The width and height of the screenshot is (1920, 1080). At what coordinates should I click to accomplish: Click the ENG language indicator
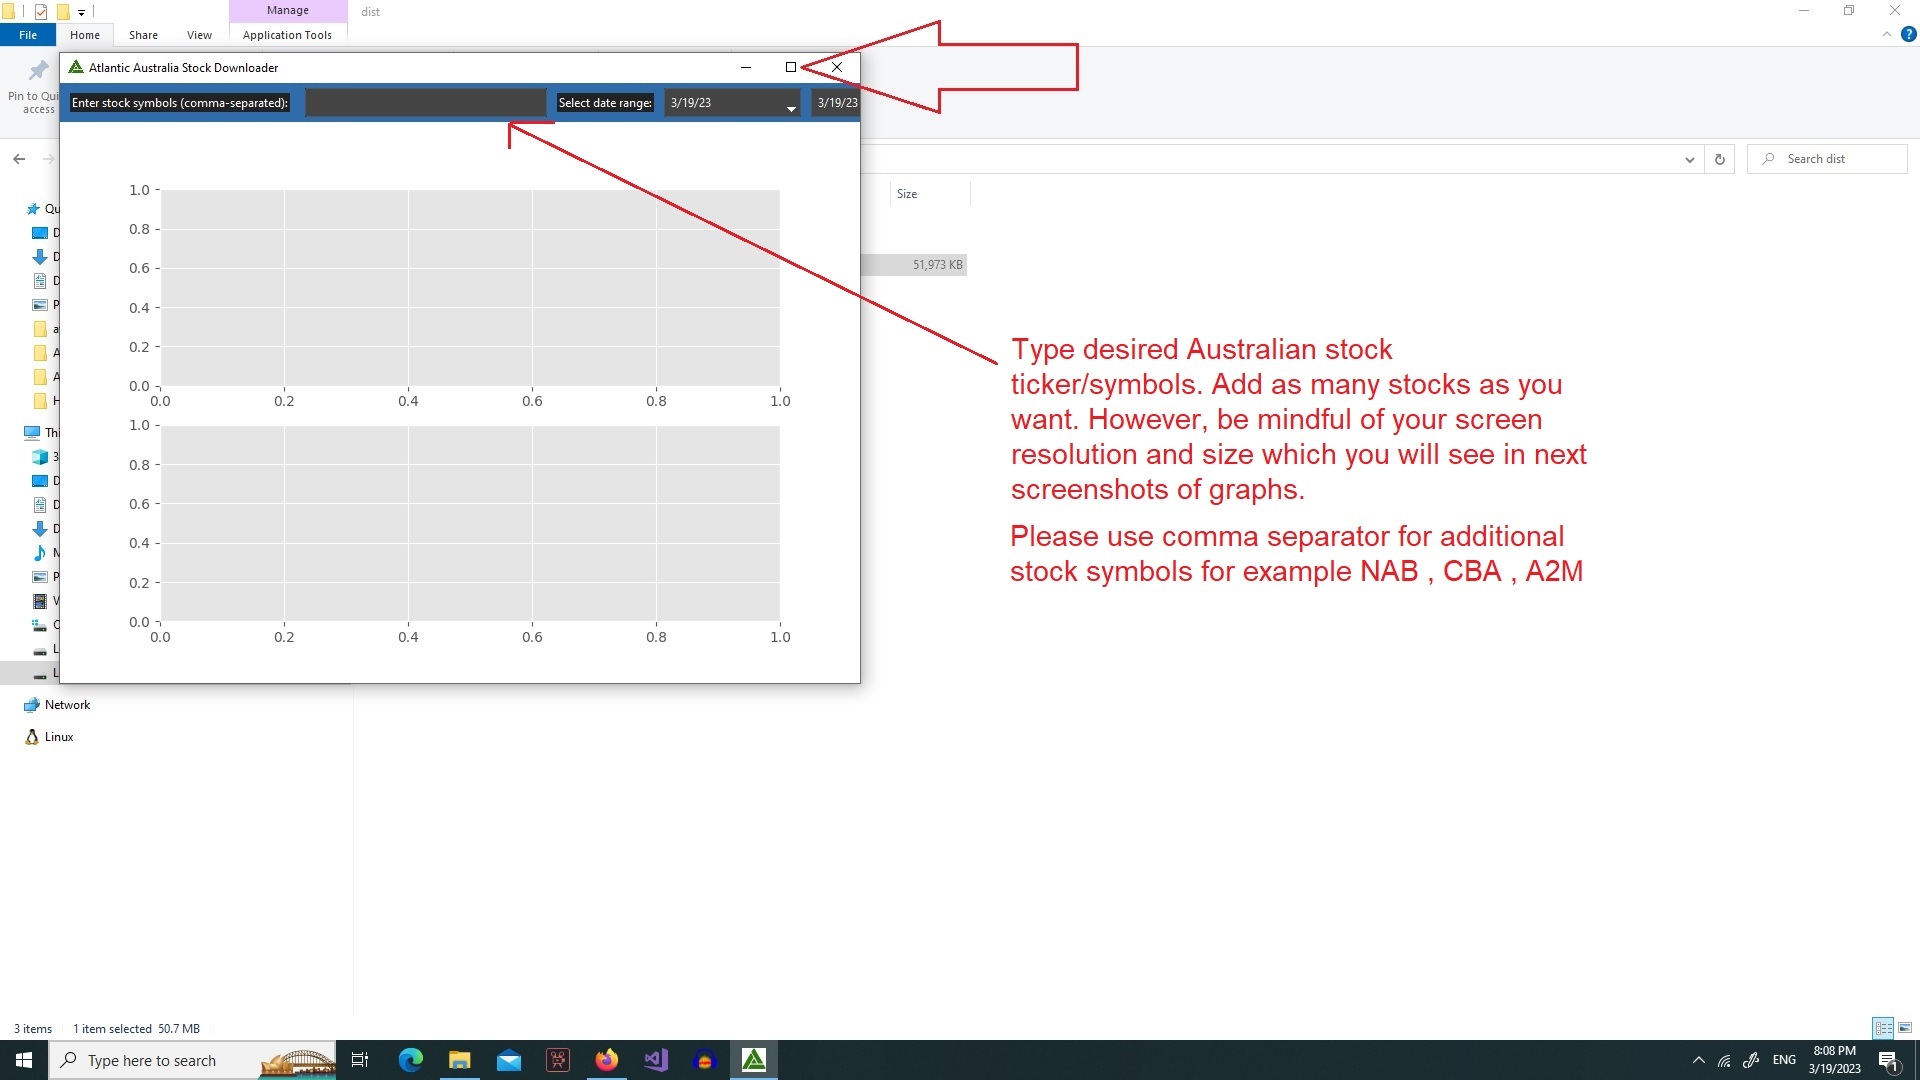[1784, 1060]
